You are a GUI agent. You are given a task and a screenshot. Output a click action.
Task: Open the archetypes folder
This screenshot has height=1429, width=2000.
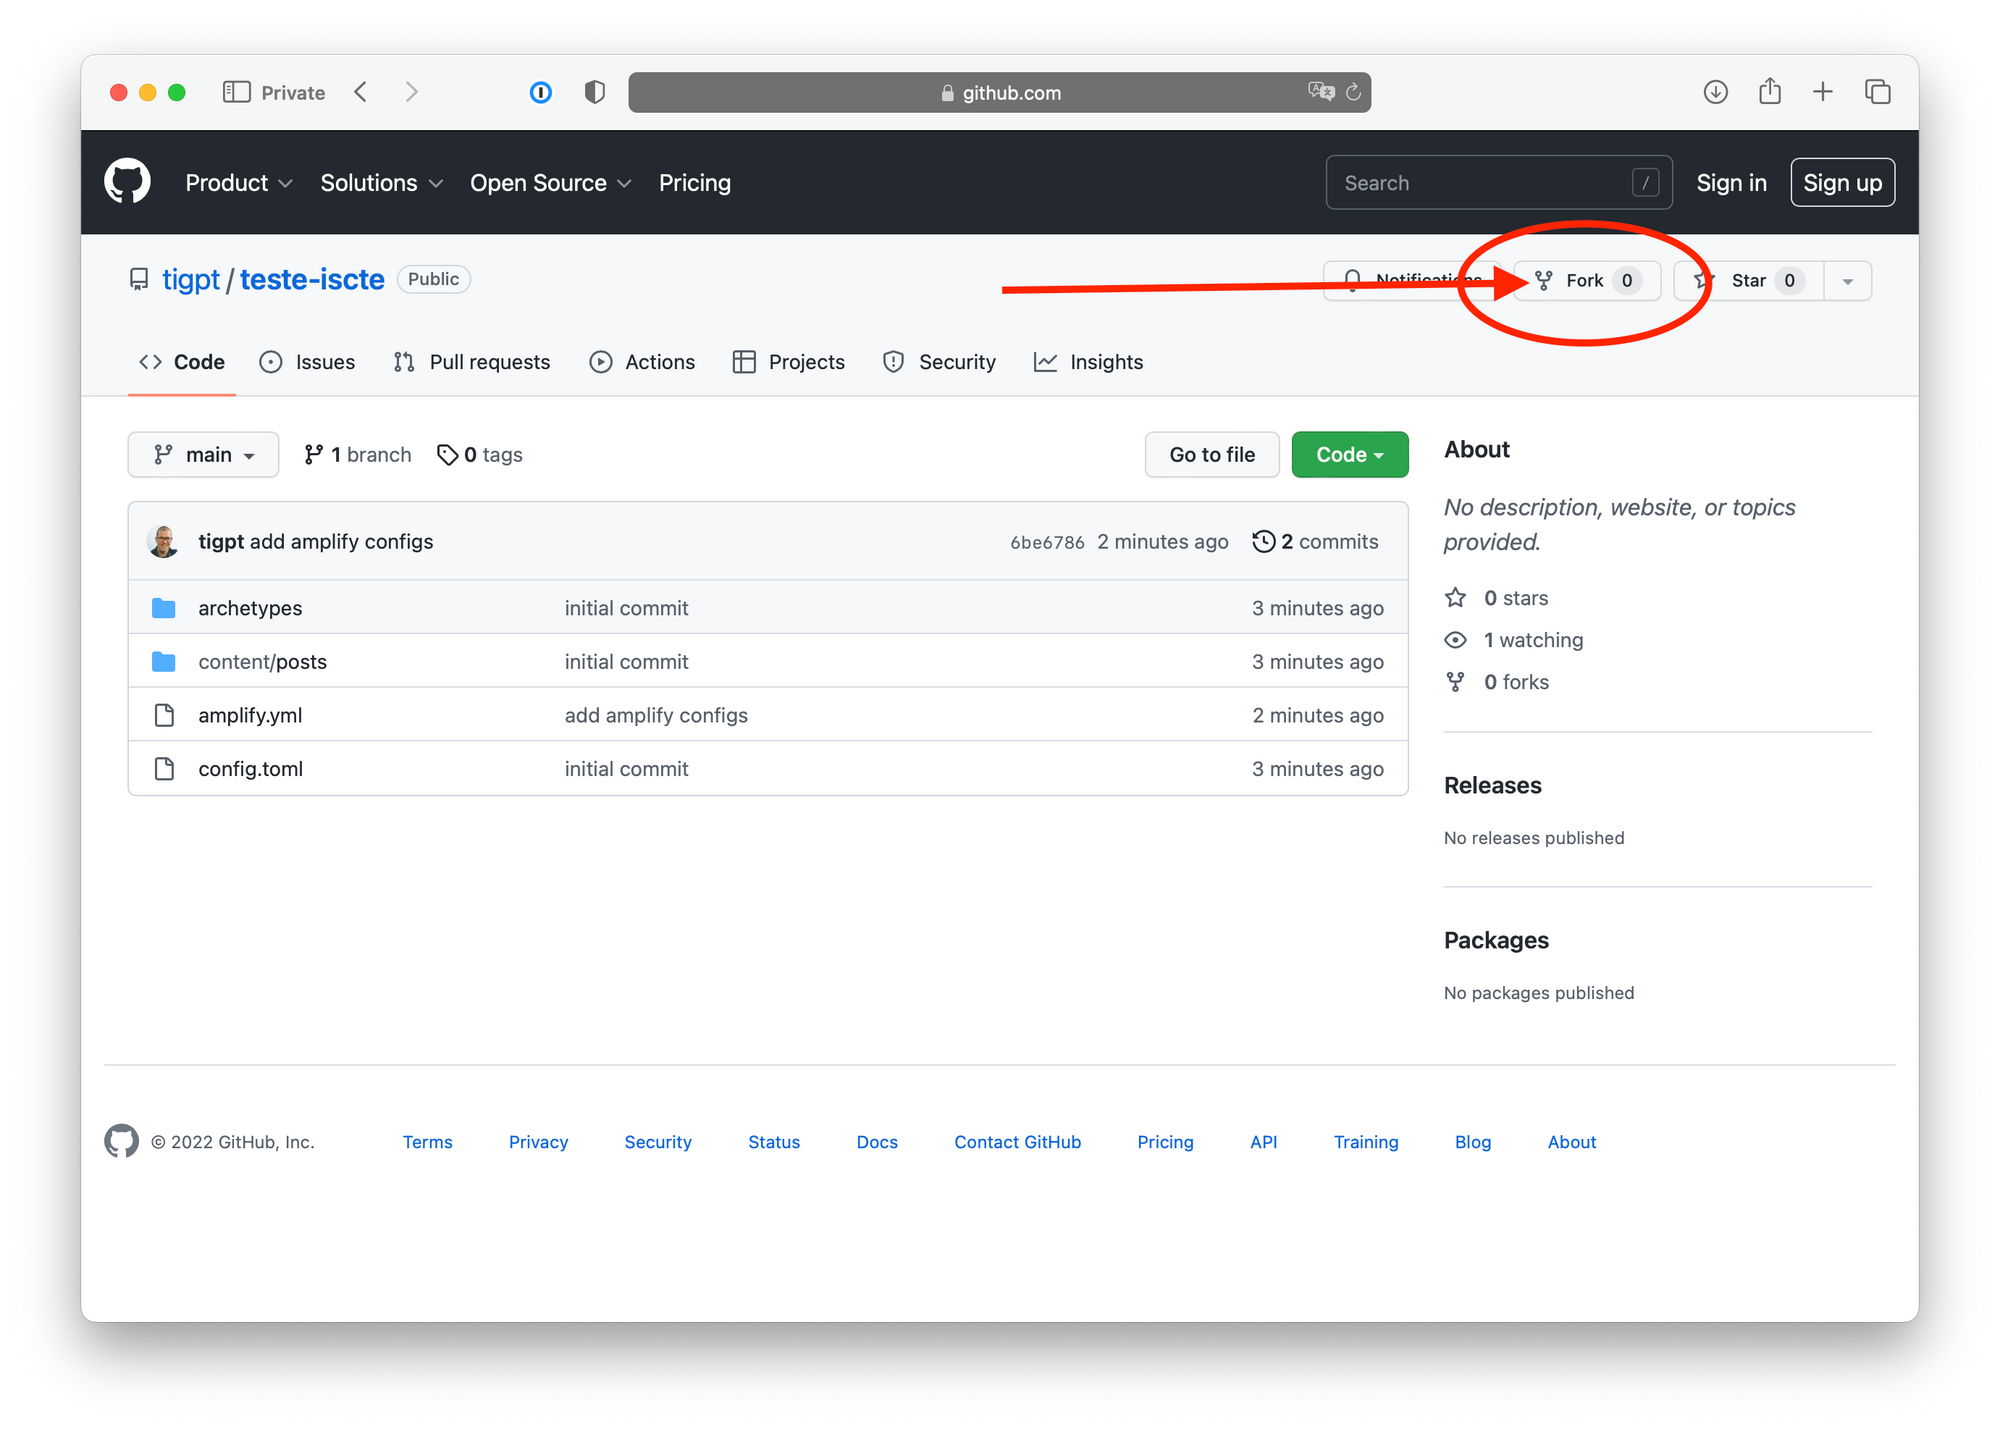click(x=250, y=608)
